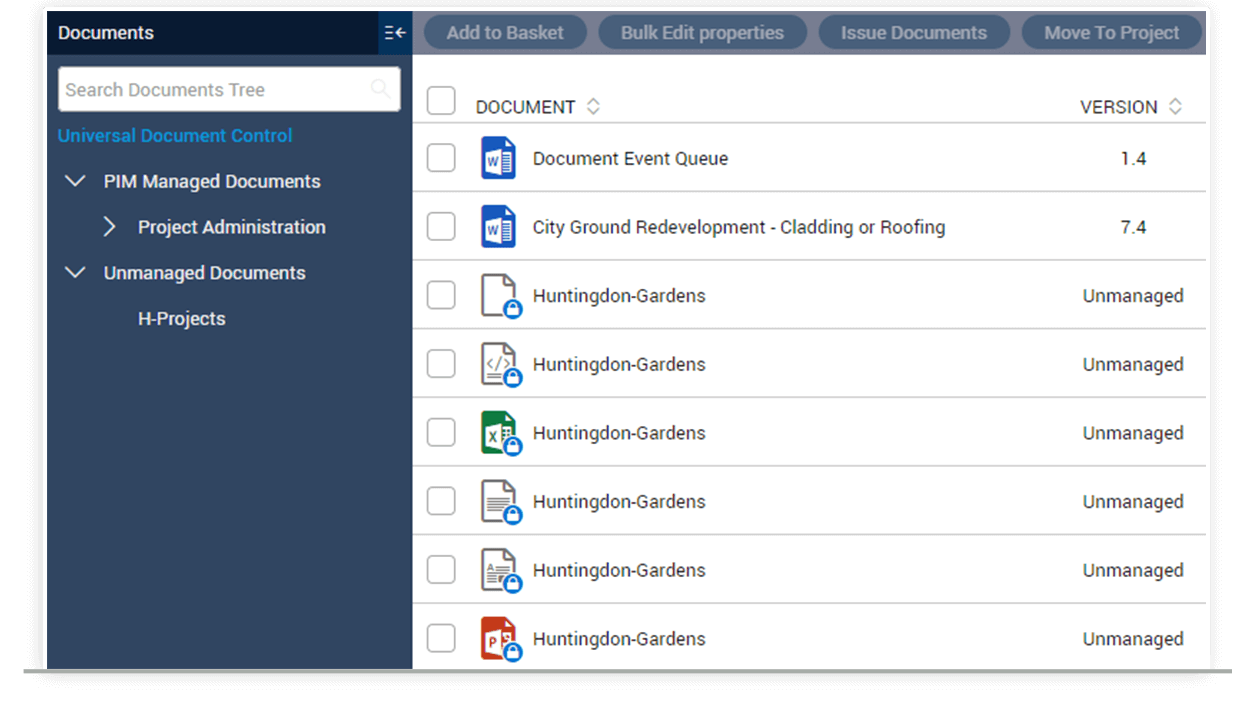Tick the select-all documents checkbox in header
The image size is (1251, 704).
[441, 102]
